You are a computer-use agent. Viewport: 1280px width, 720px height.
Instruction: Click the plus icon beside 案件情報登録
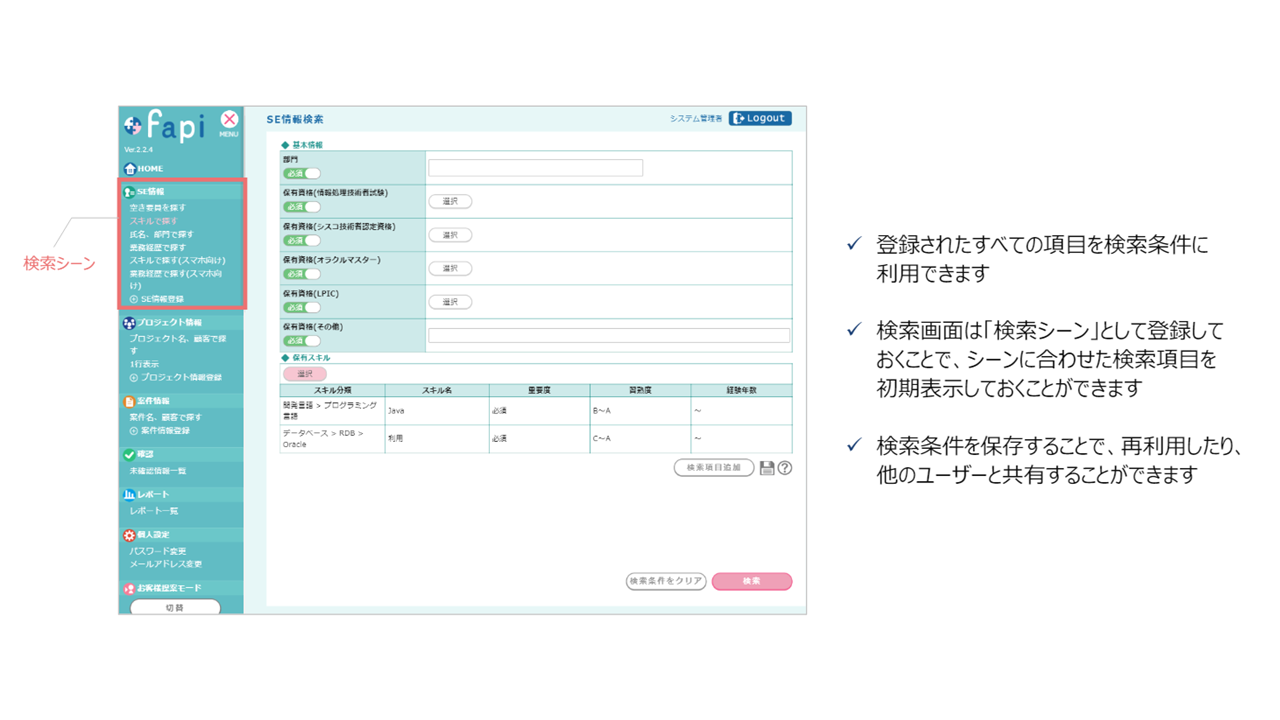pyautogui.click(x=134, y=431)
